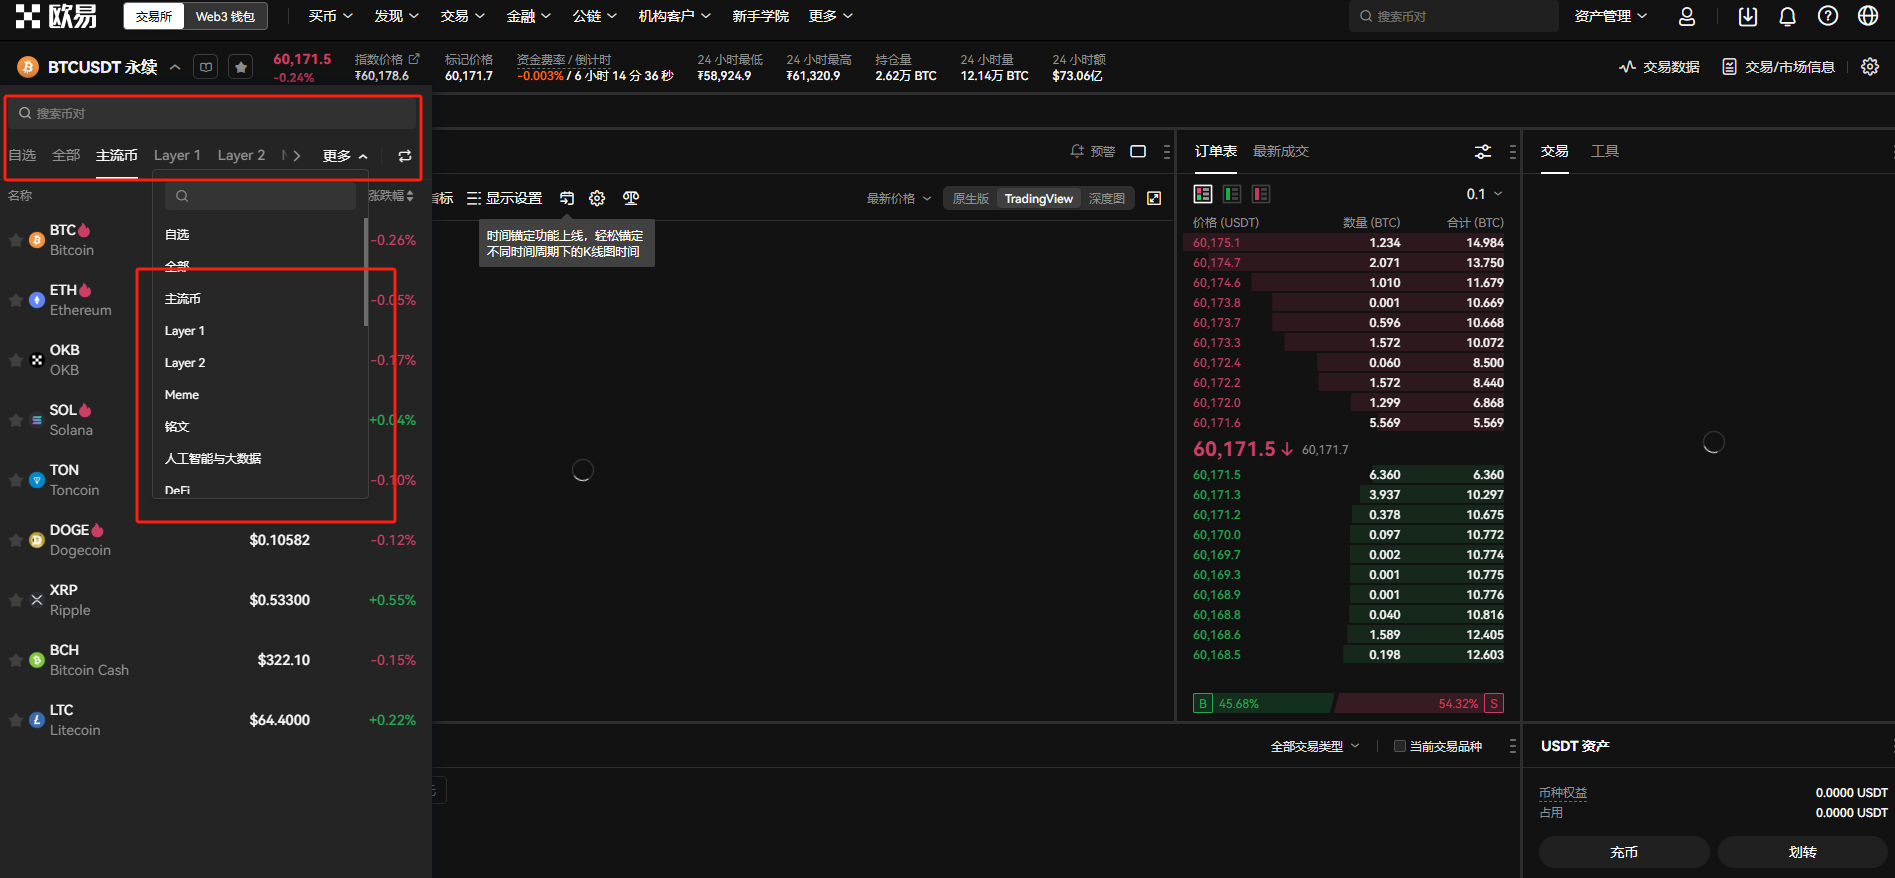Open the user account profile icon
The height and width of the screenshot is (878, 1895).
(x=1687, y=16)
